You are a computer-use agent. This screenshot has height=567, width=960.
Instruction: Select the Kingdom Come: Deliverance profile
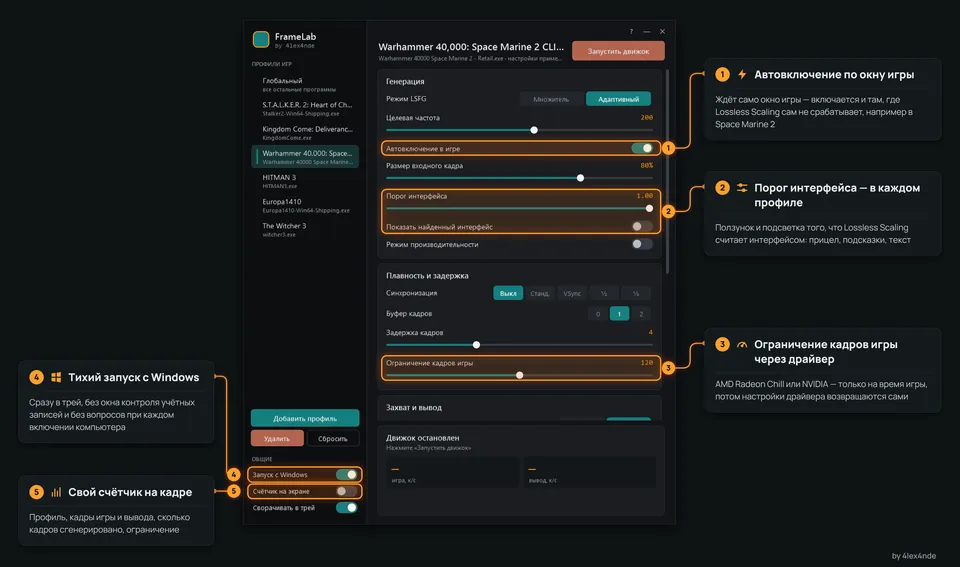pyautogui.click(x=305, y=133)
